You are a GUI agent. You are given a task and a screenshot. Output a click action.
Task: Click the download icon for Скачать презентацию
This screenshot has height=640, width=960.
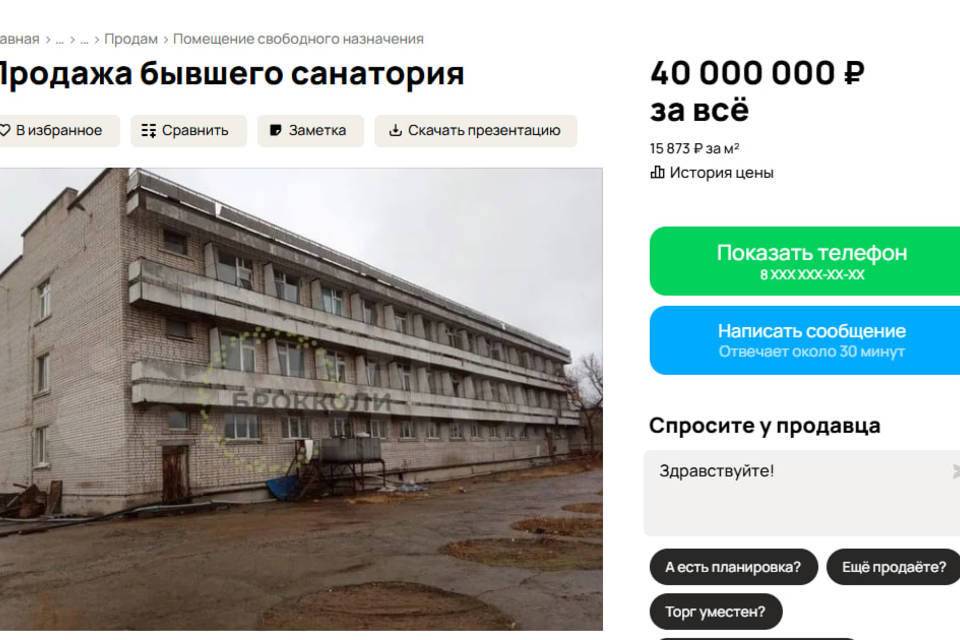point(396,130)
